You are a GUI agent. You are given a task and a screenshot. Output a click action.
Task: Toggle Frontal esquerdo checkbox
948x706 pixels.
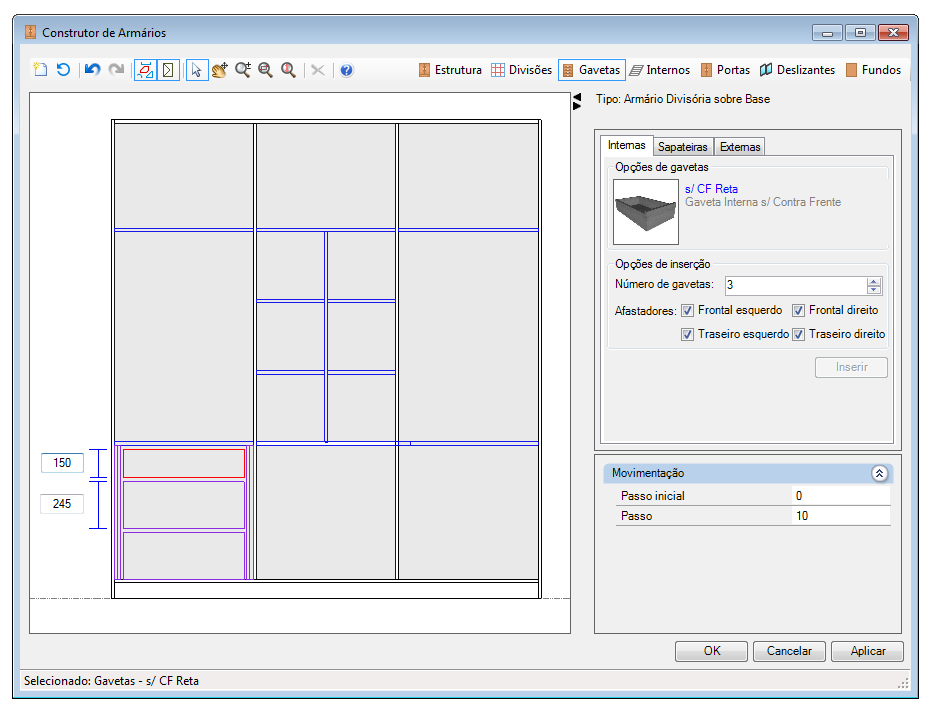[x=687, y=311]
